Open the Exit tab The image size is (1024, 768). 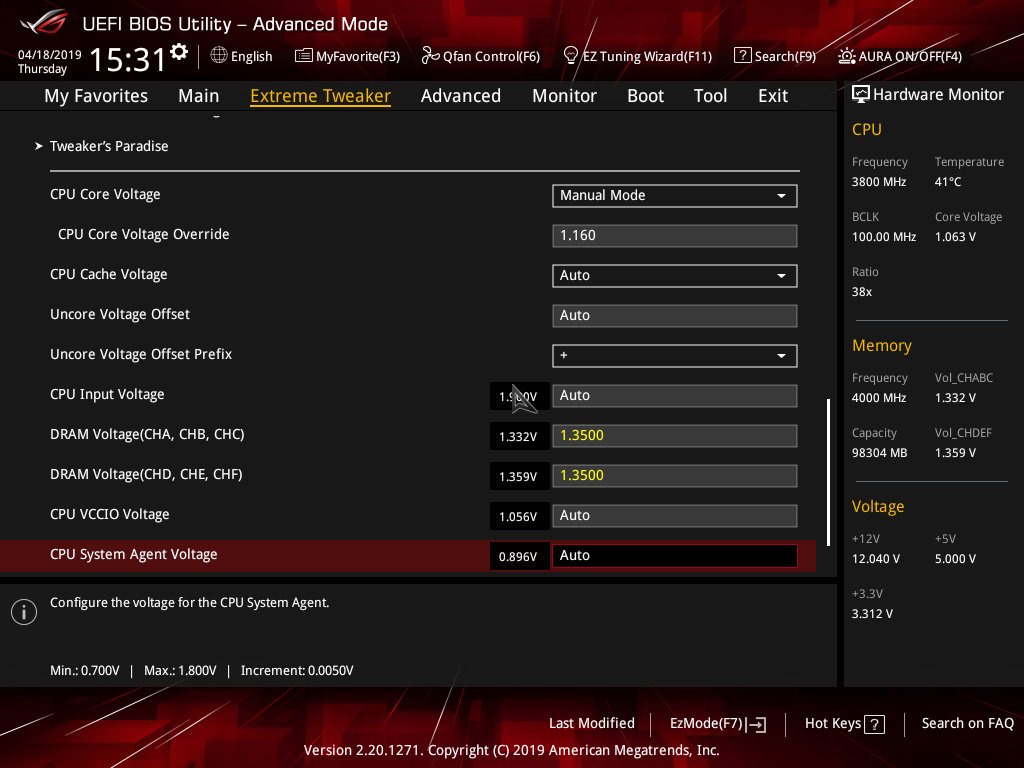pos(773,96)
